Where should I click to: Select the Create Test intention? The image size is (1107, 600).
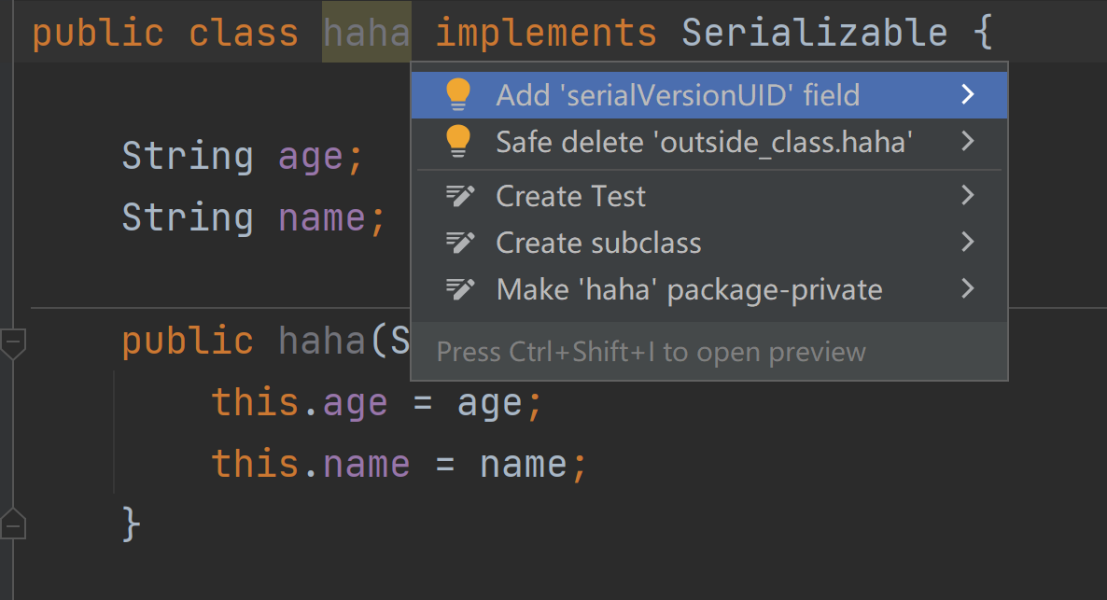click(571, 196)
